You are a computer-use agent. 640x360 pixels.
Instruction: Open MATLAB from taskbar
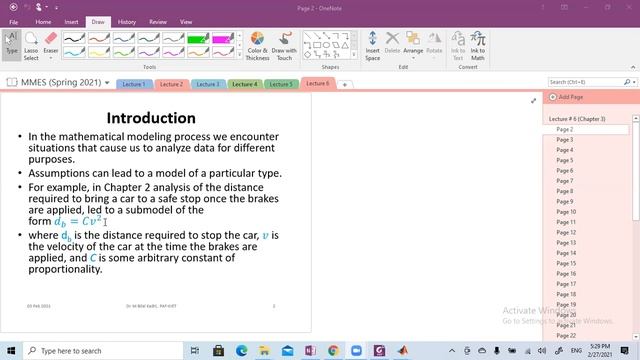pos(403,351)
